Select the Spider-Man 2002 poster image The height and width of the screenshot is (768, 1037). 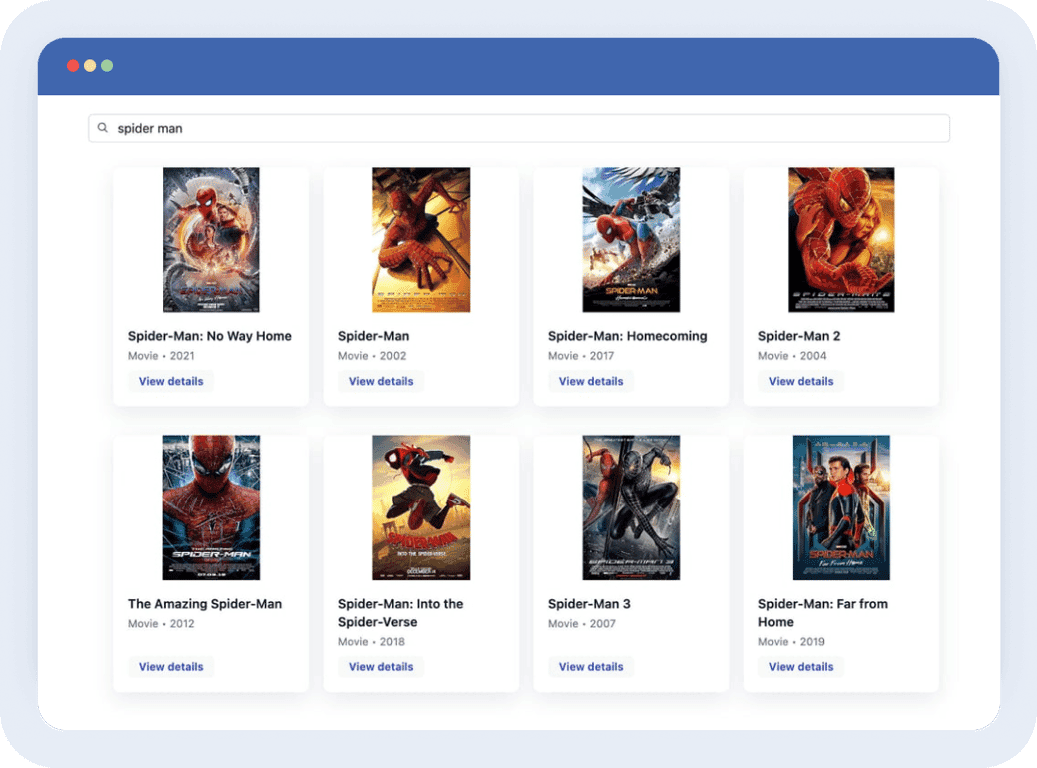tap(421, 240)
